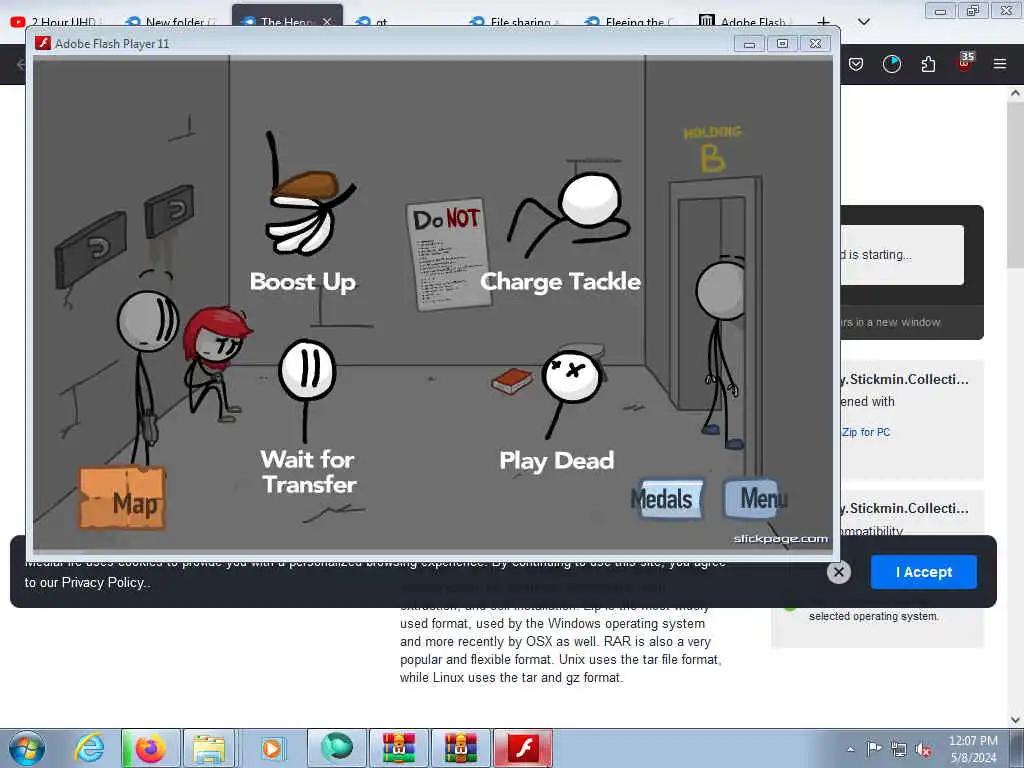Click the red extension icon with 35 badge

pos(965,63)
